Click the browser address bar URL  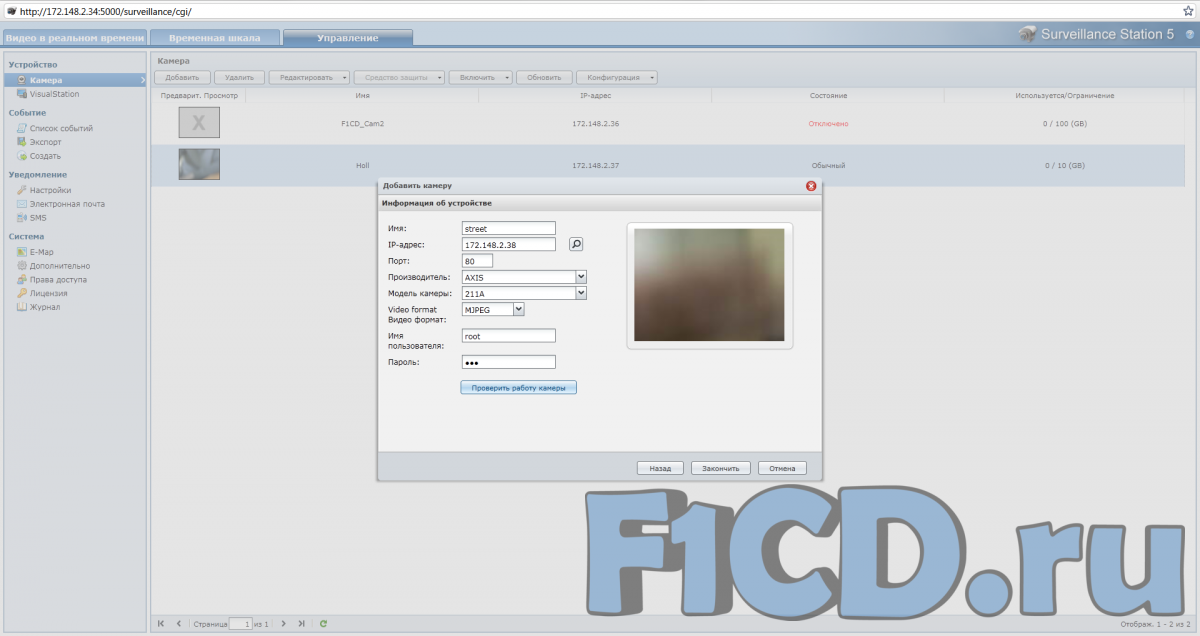click(x=105, y=10)
